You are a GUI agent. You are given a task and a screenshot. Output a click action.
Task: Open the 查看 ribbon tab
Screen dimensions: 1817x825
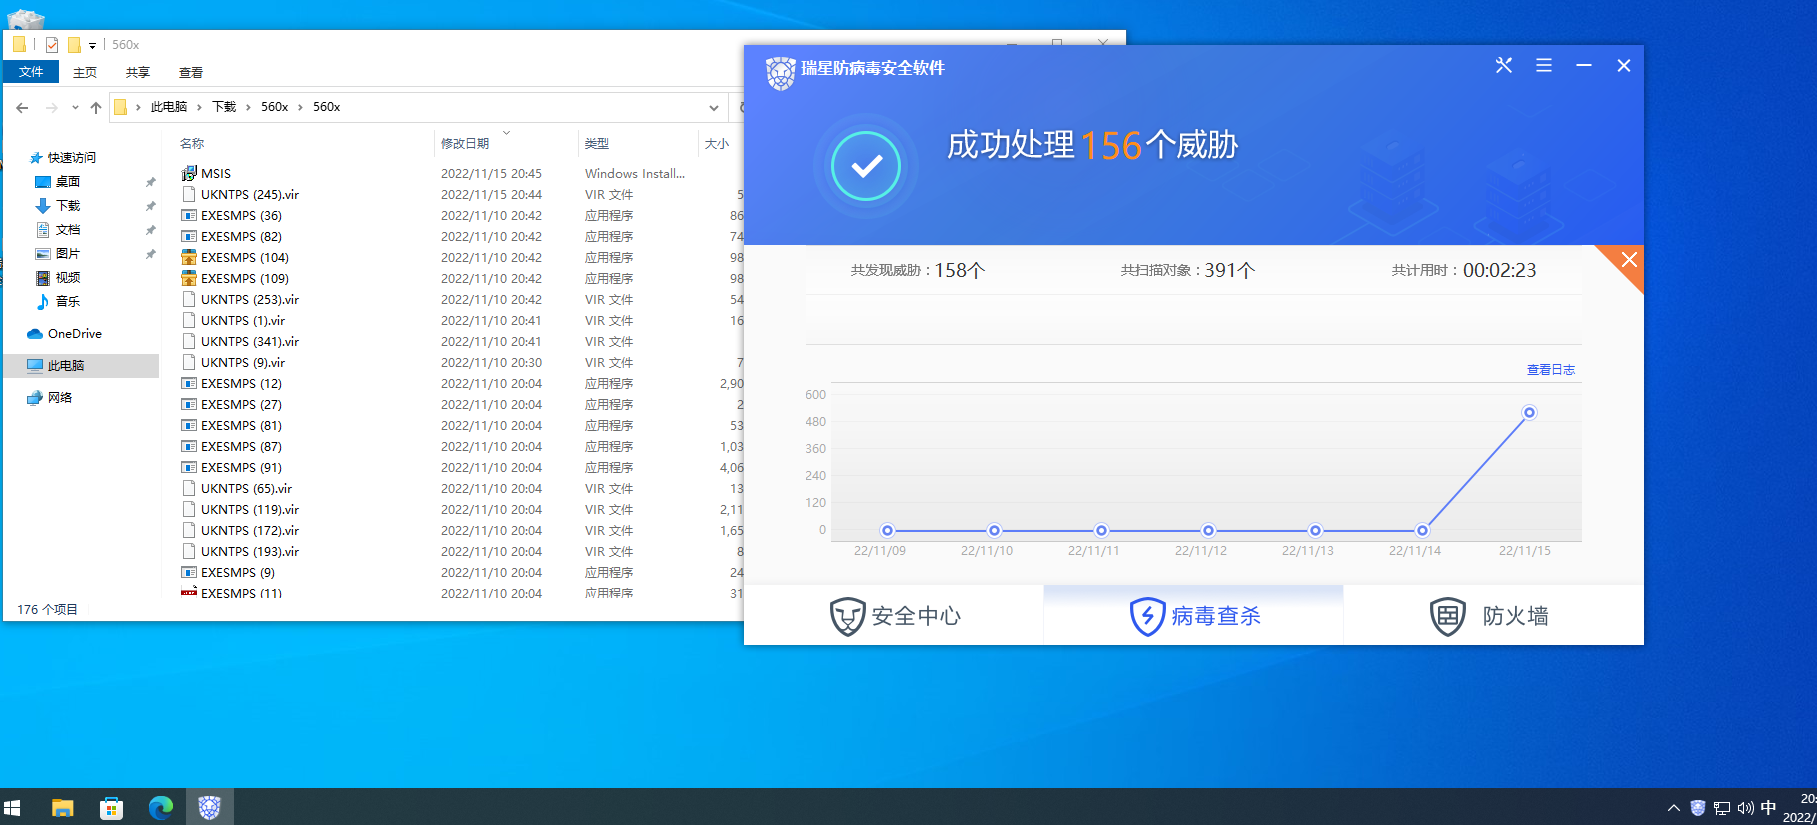click(x=191, y=72)
